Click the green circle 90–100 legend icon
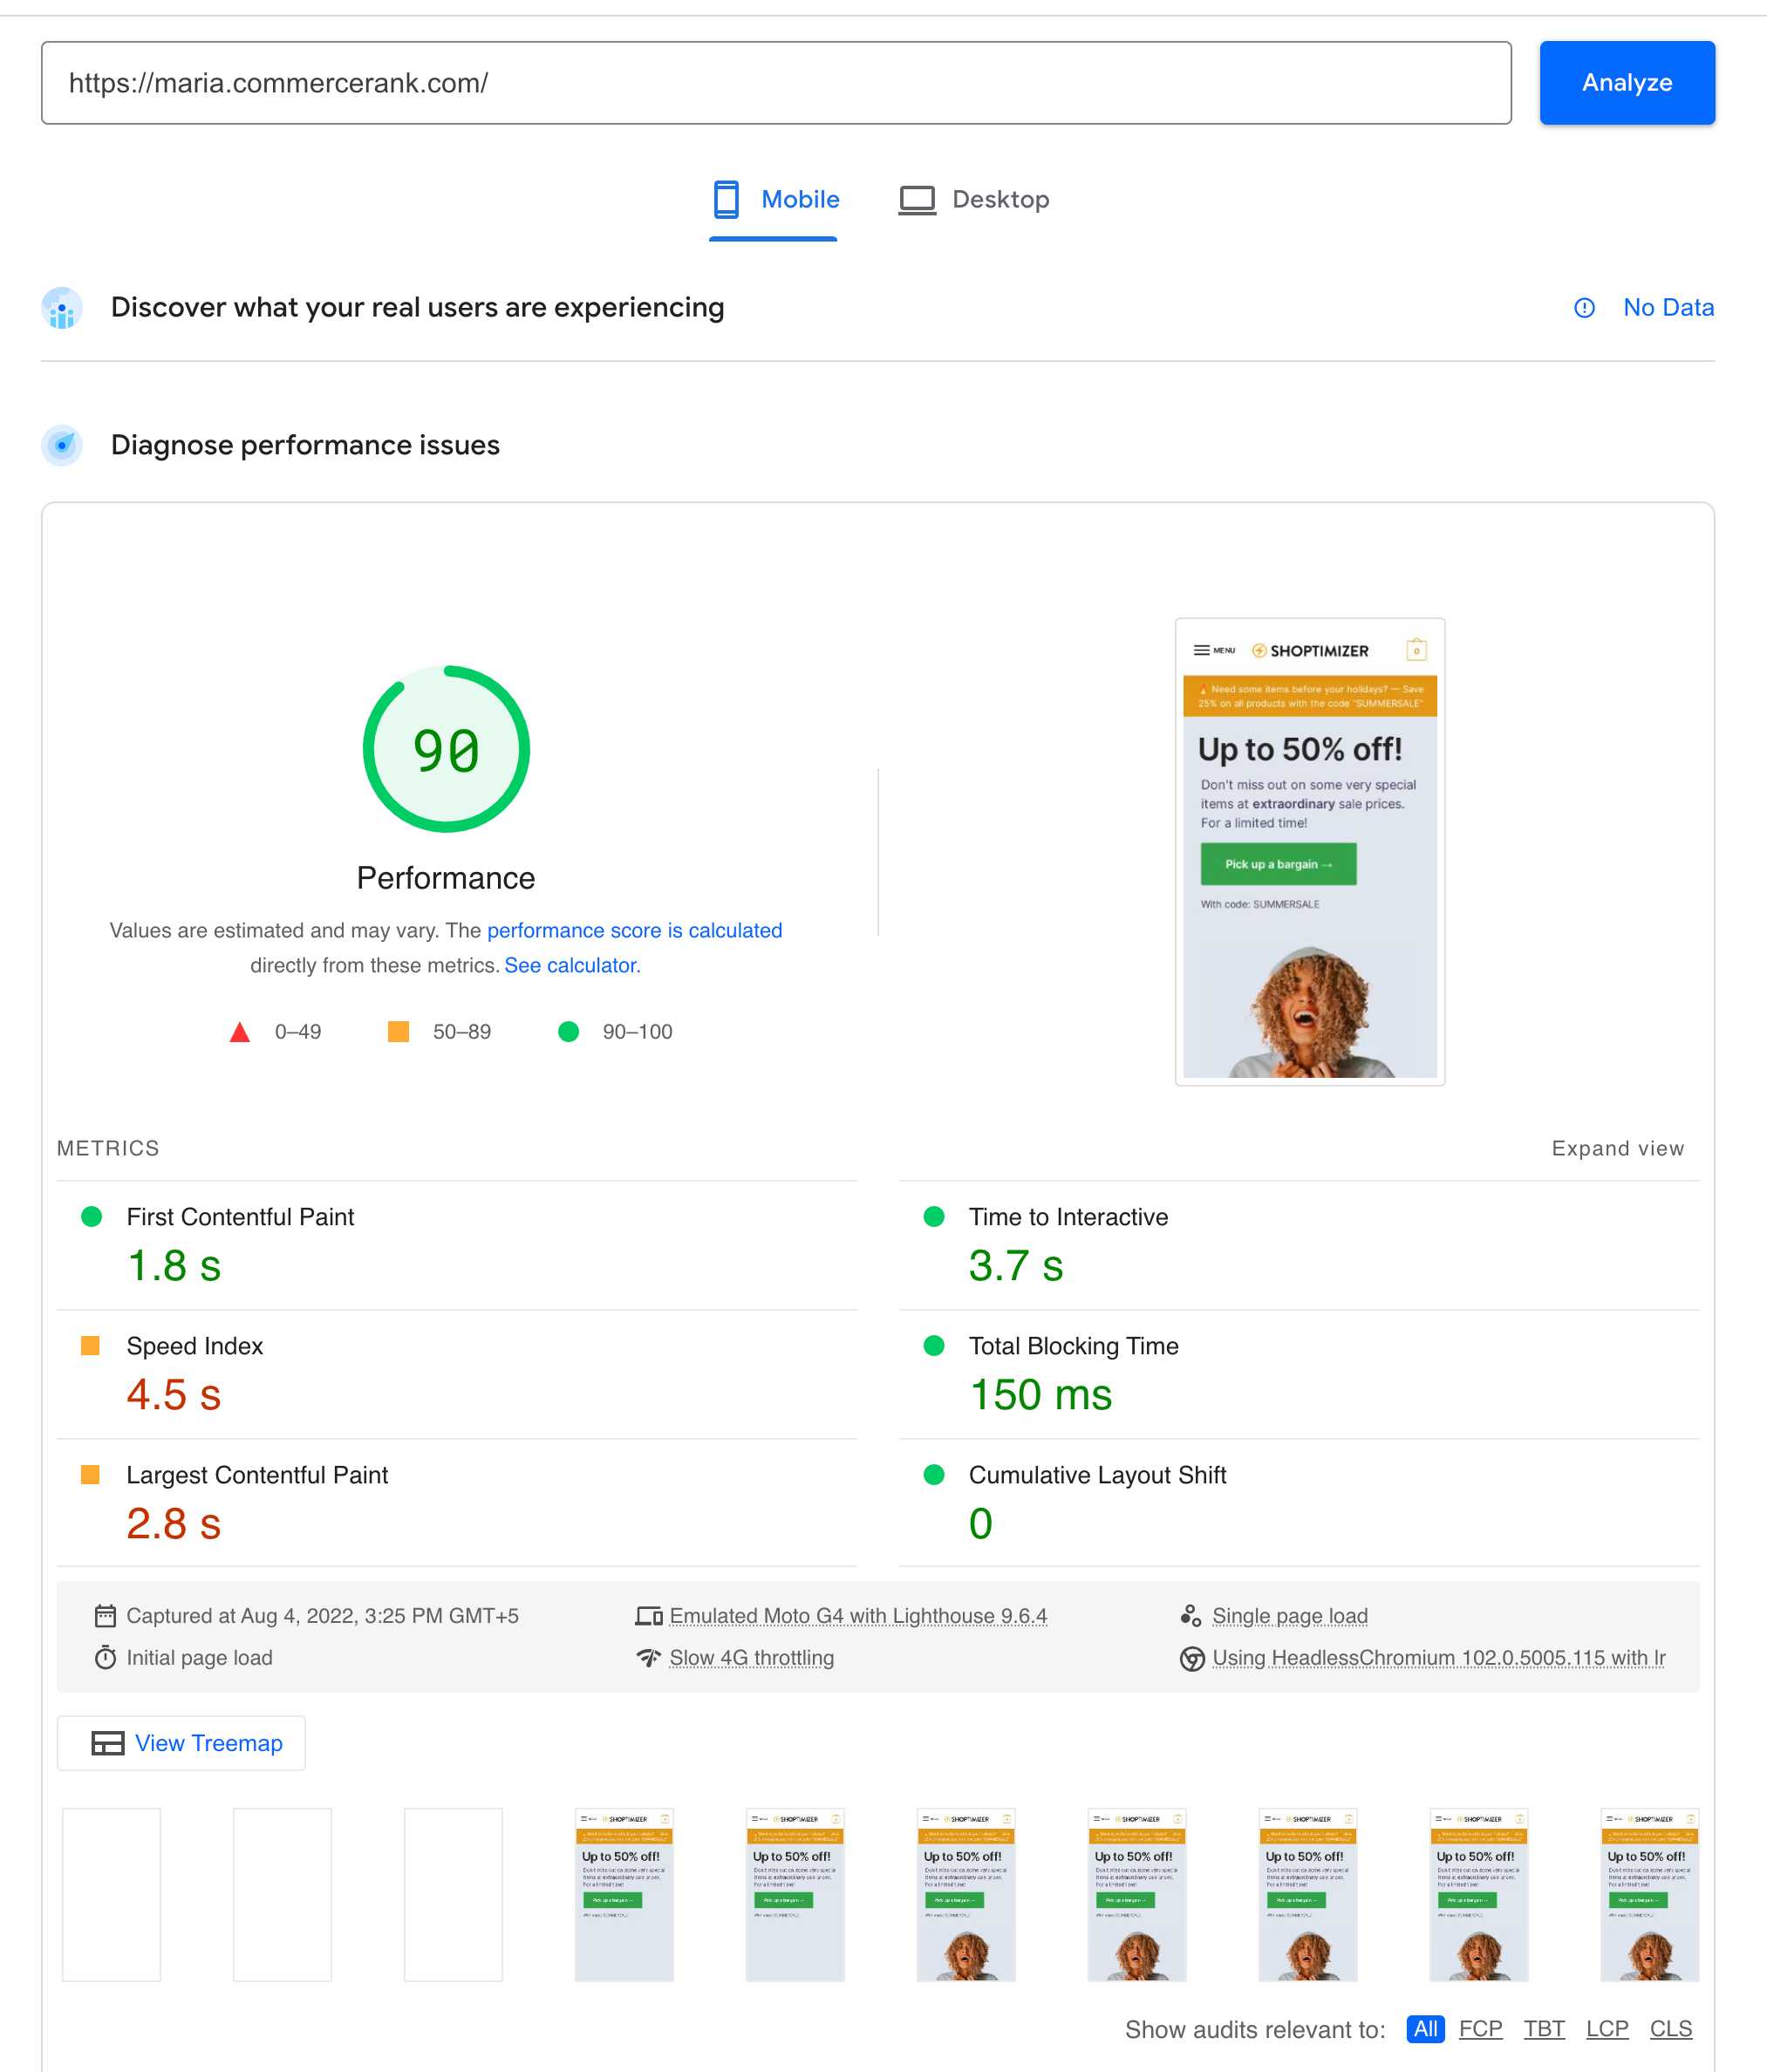 (568, 1031)
